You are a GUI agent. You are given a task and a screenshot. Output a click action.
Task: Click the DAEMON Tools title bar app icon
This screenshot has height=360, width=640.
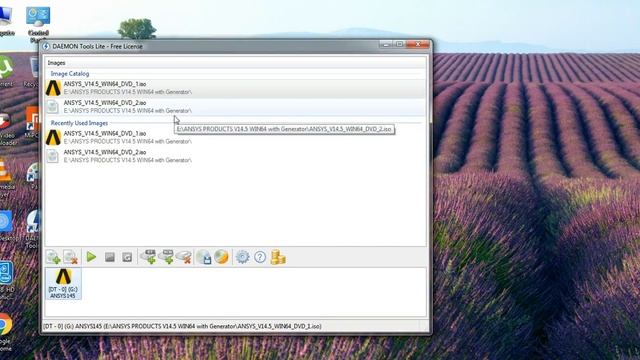coord(46,46)
